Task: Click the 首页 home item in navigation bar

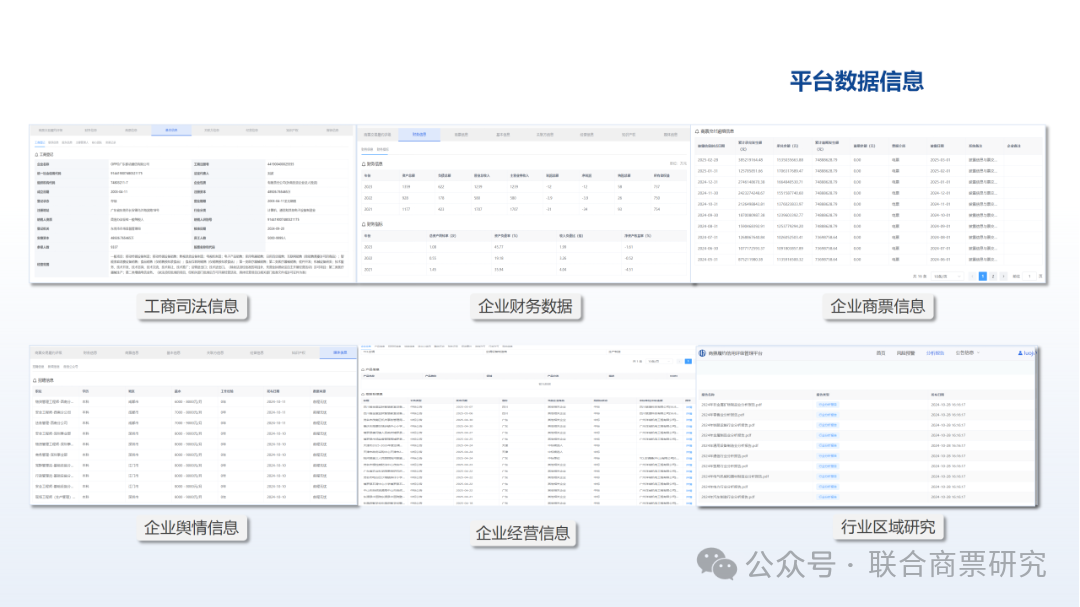Action: [880, 353]
